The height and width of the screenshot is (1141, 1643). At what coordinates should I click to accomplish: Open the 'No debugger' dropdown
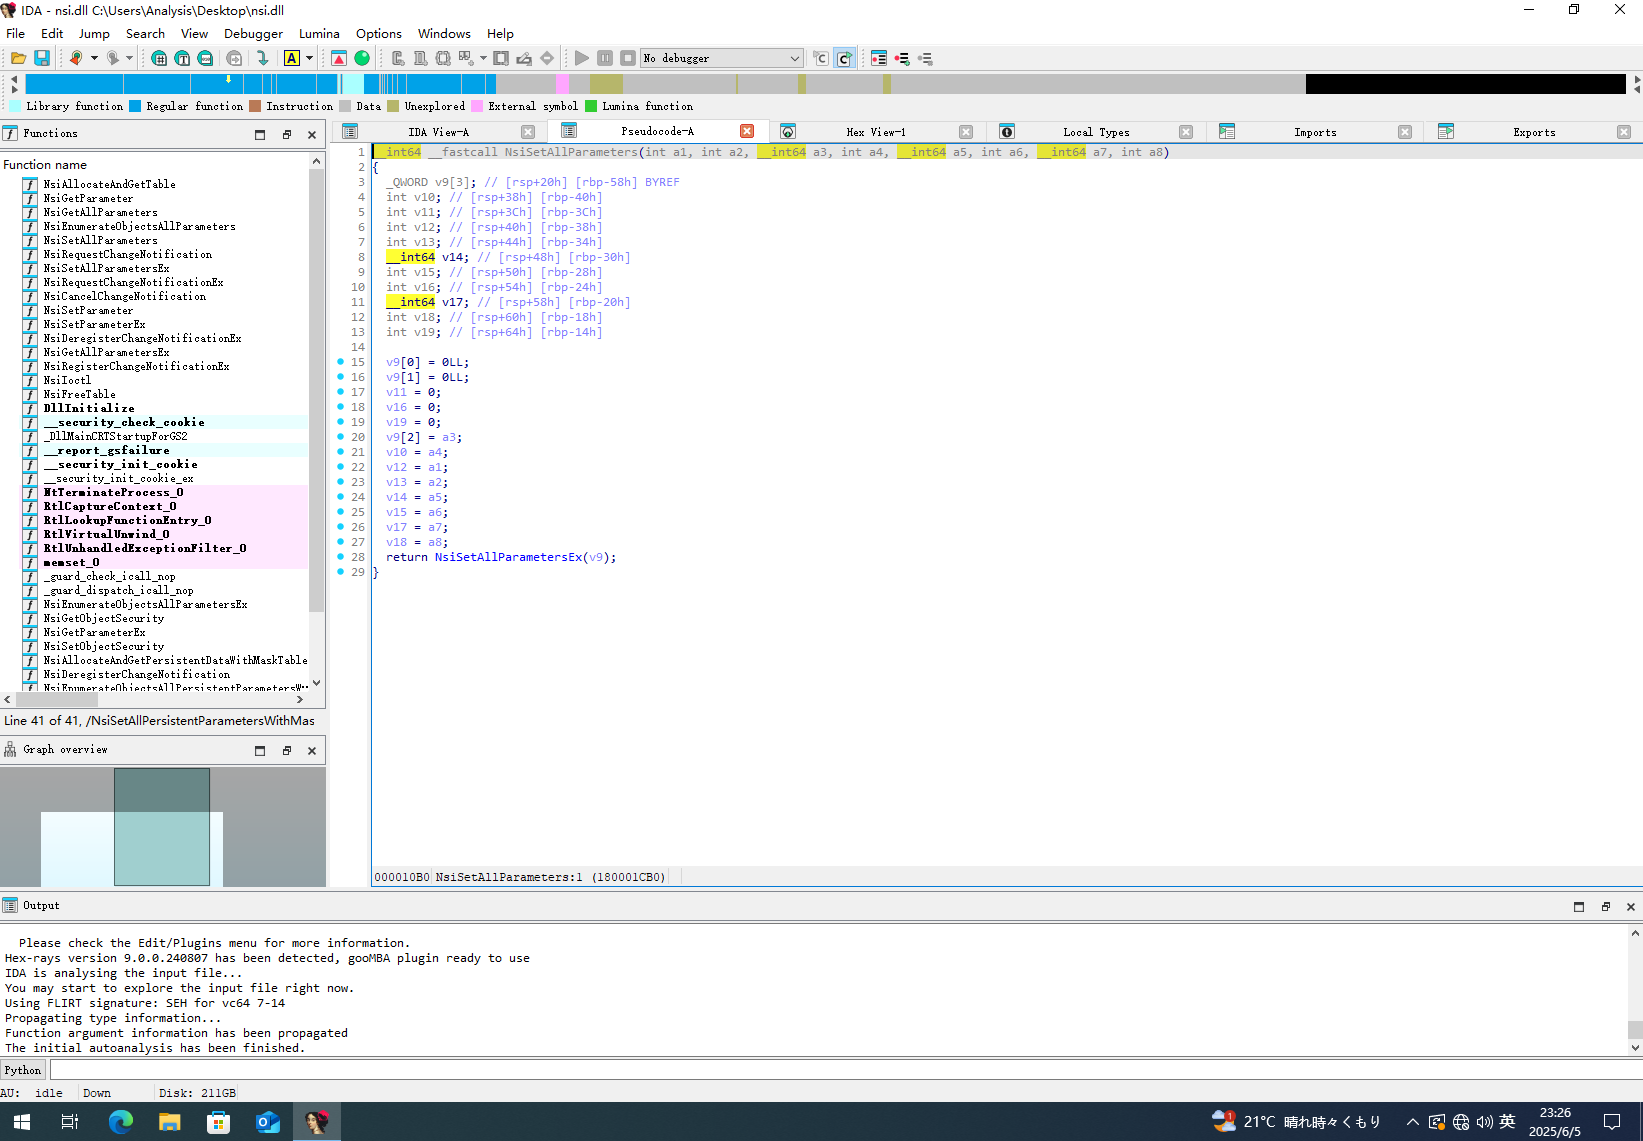[722, 58]
